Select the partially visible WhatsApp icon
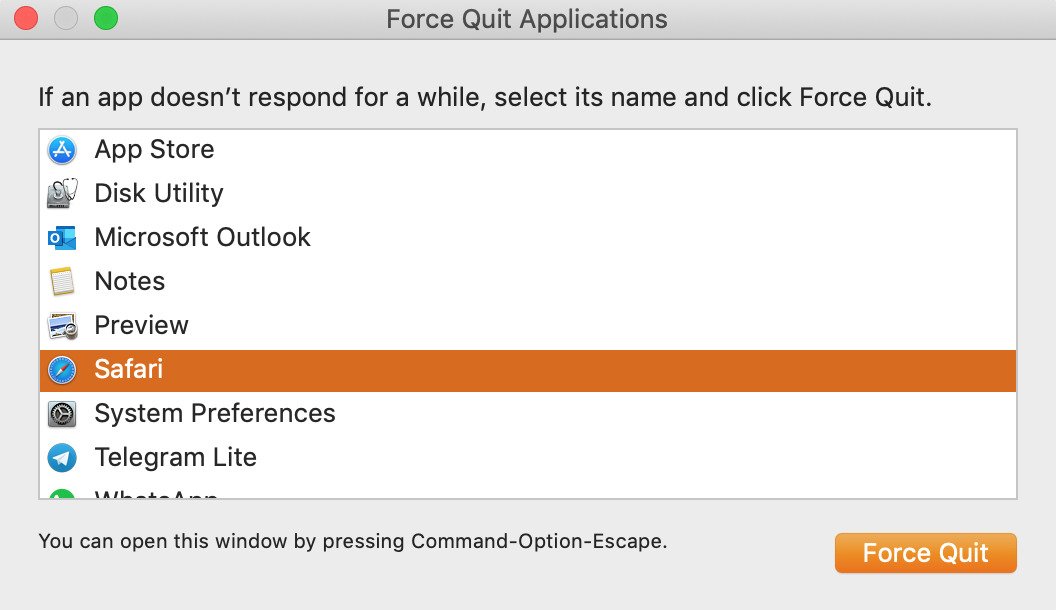The image size is (1056, 610). click(x=62, y=494)
